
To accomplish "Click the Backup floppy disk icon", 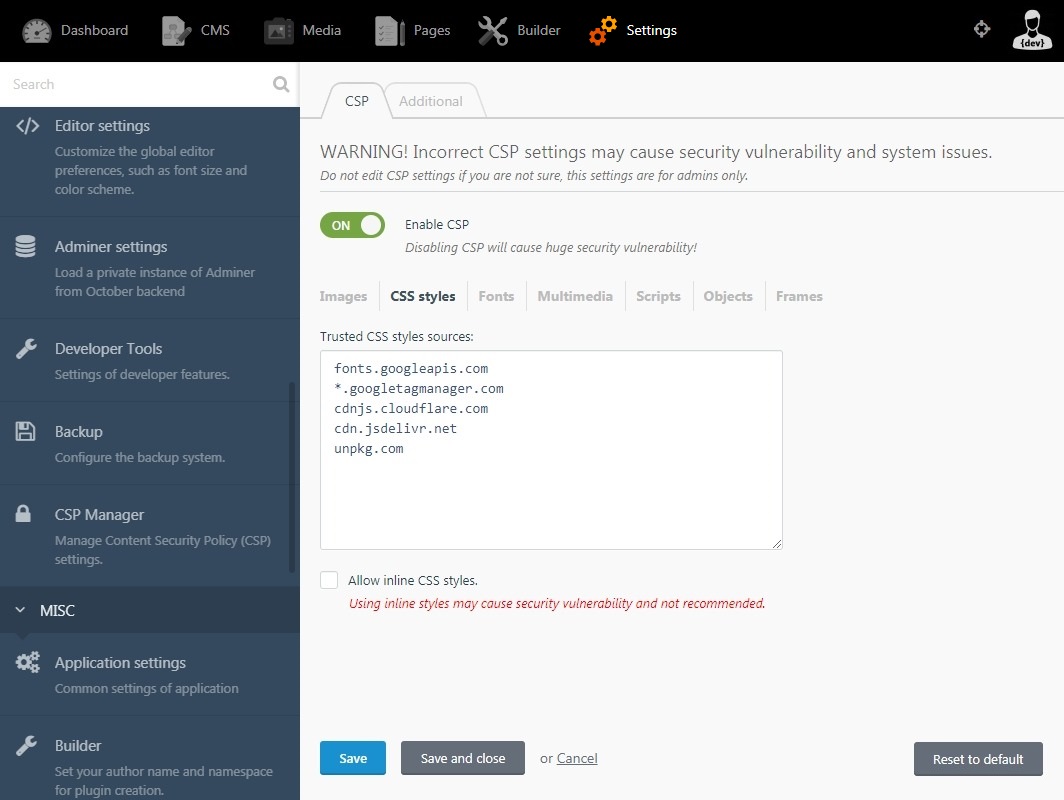I will [x=25, y=432].
